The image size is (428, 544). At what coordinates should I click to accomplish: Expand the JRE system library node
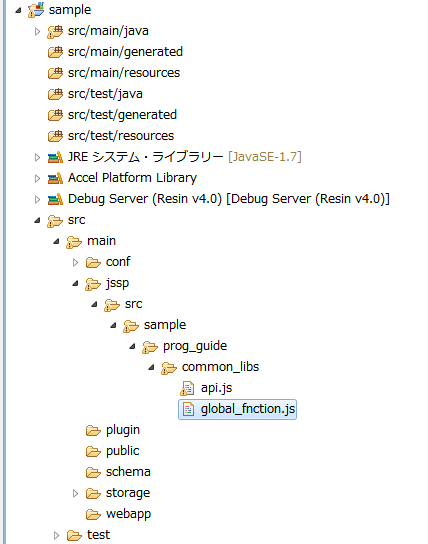pyautogui.click(x=37, y=158)
